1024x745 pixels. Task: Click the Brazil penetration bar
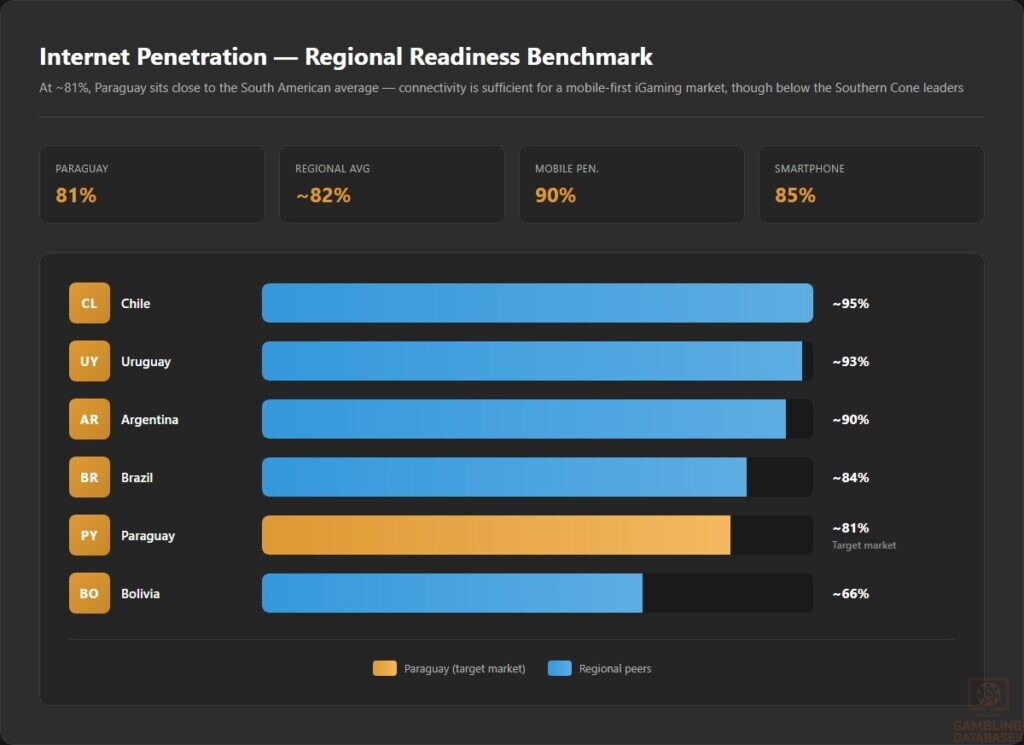[x=504, y=477]
